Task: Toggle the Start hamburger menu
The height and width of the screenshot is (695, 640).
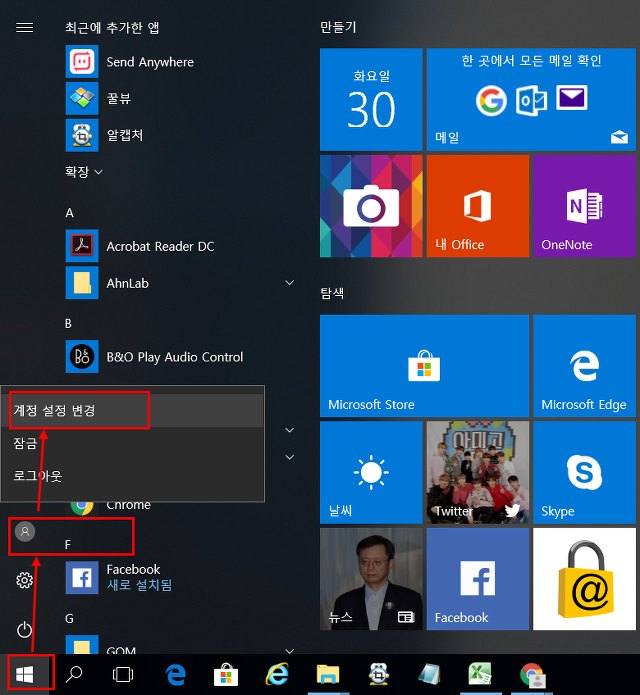Action: point(24,28)
